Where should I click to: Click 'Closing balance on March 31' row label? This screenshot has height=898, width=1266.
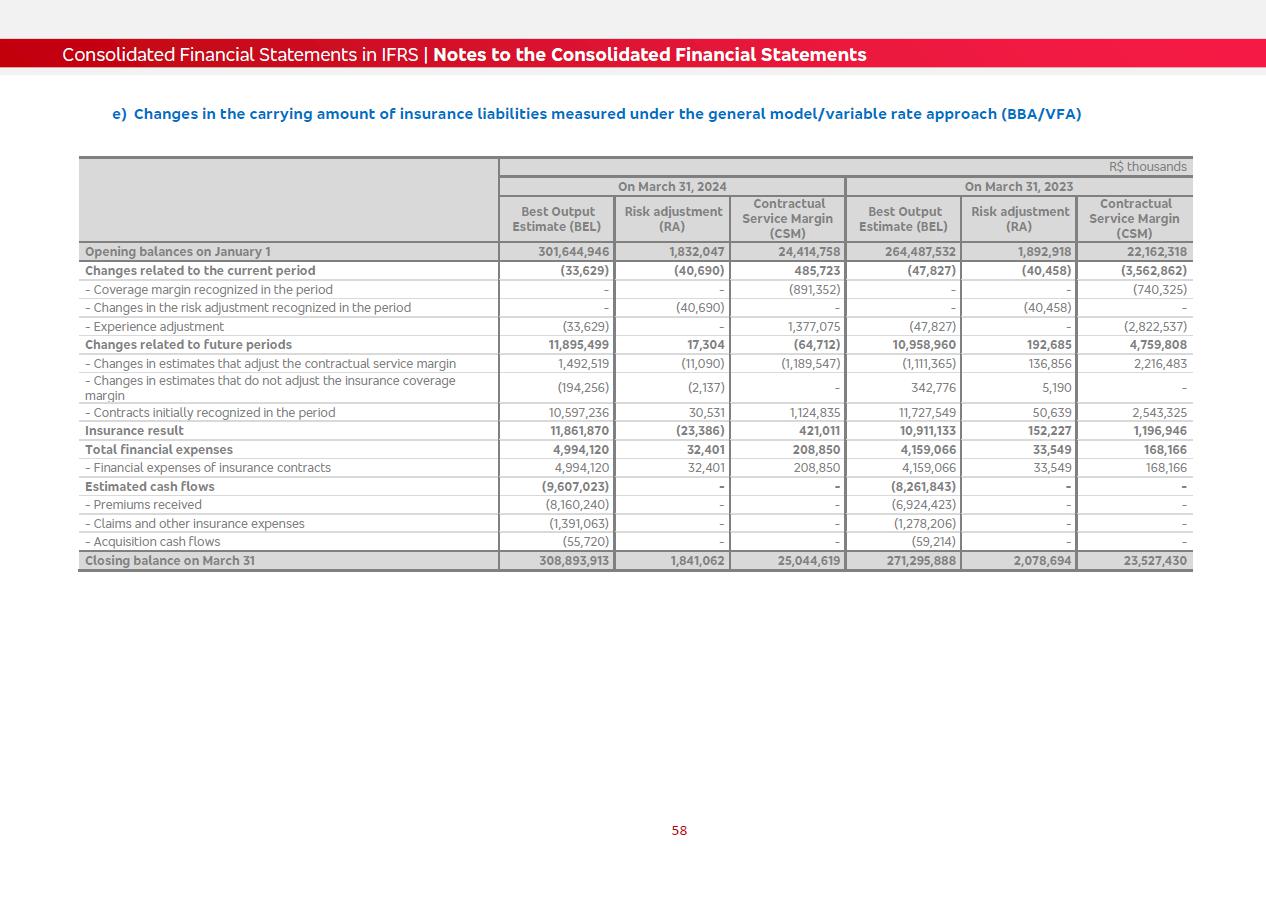169,561
